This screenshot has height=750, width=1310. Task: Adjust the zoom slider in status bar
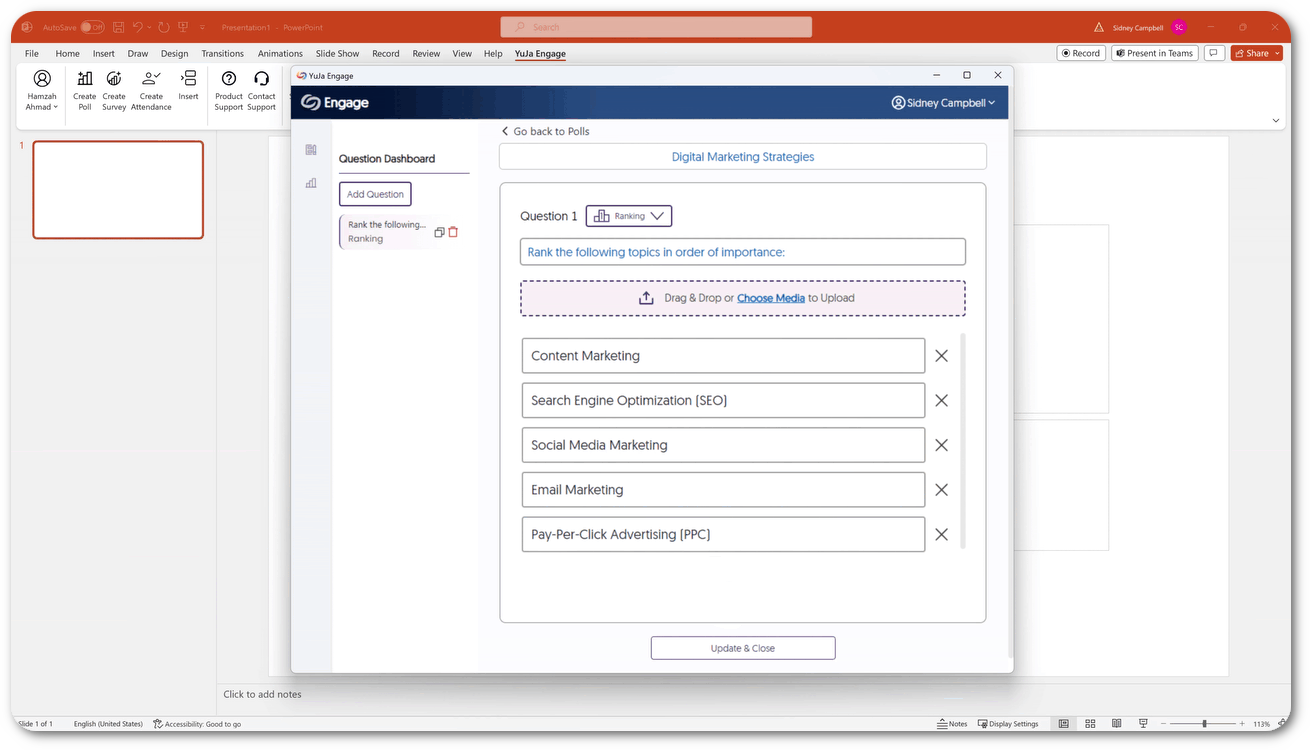coord(1204,724)
